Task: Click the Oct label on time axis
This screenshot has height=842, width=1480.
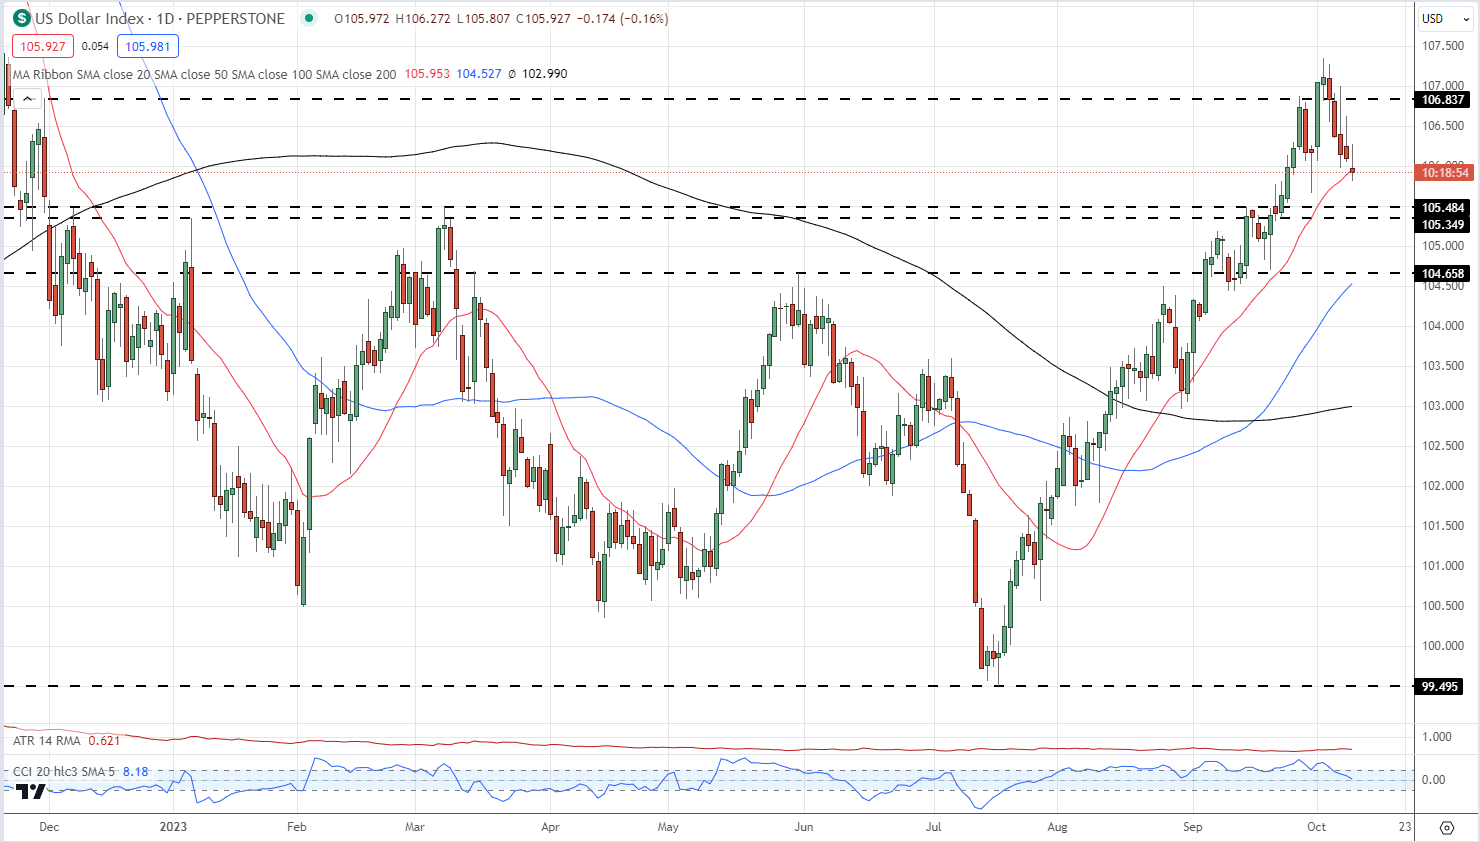Action: (x=1316, y=827)
